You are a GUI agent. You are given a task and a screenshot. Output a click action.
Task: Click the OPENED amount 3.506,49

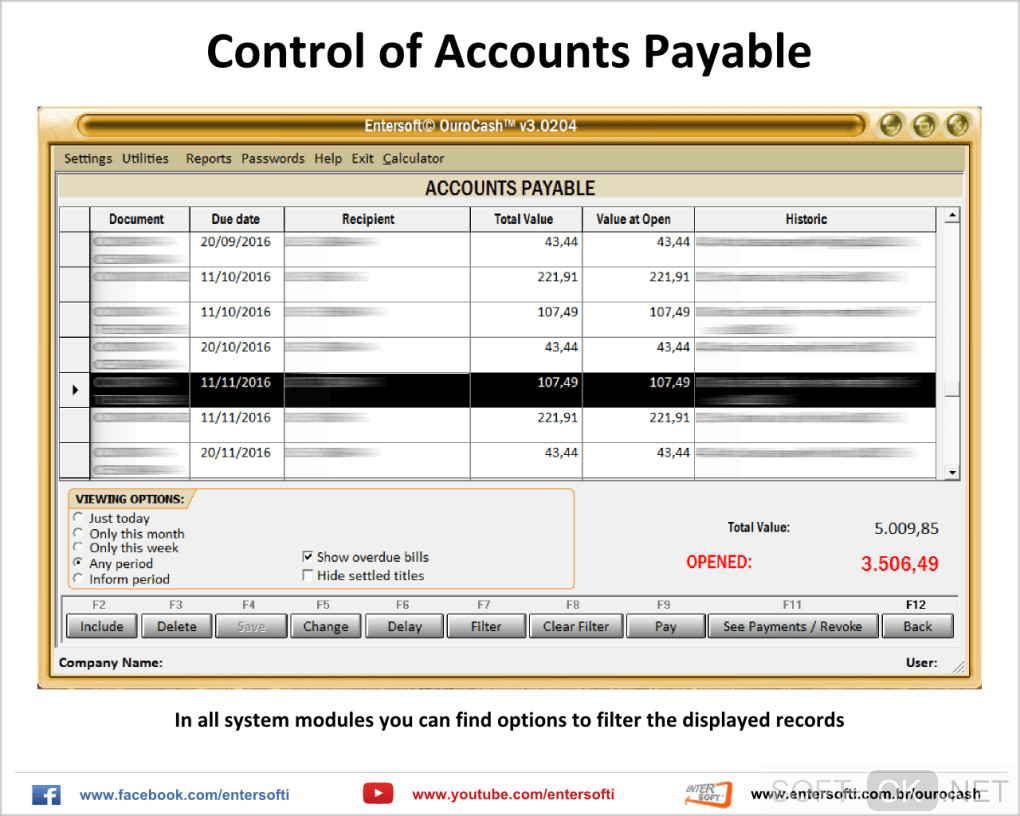(900, 564)
